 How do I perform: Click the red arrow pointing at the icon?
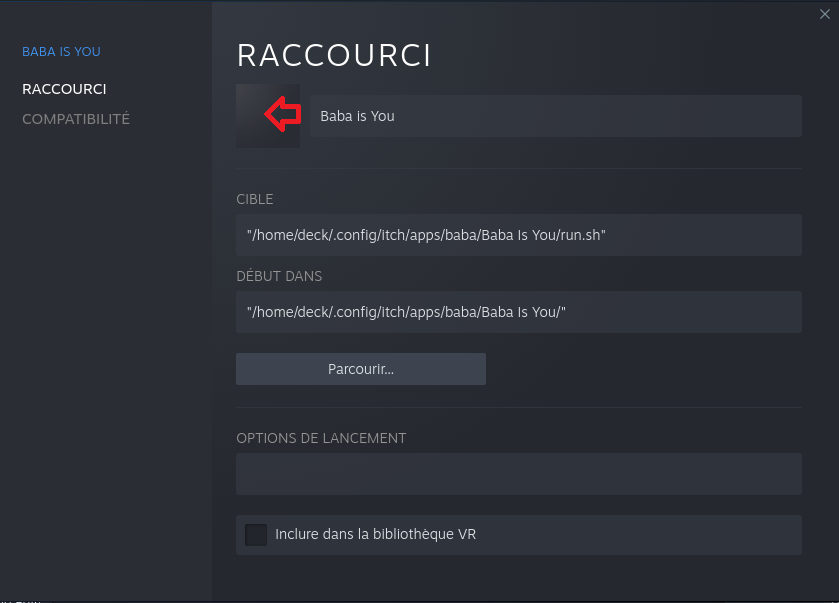(x=283, y=114)
